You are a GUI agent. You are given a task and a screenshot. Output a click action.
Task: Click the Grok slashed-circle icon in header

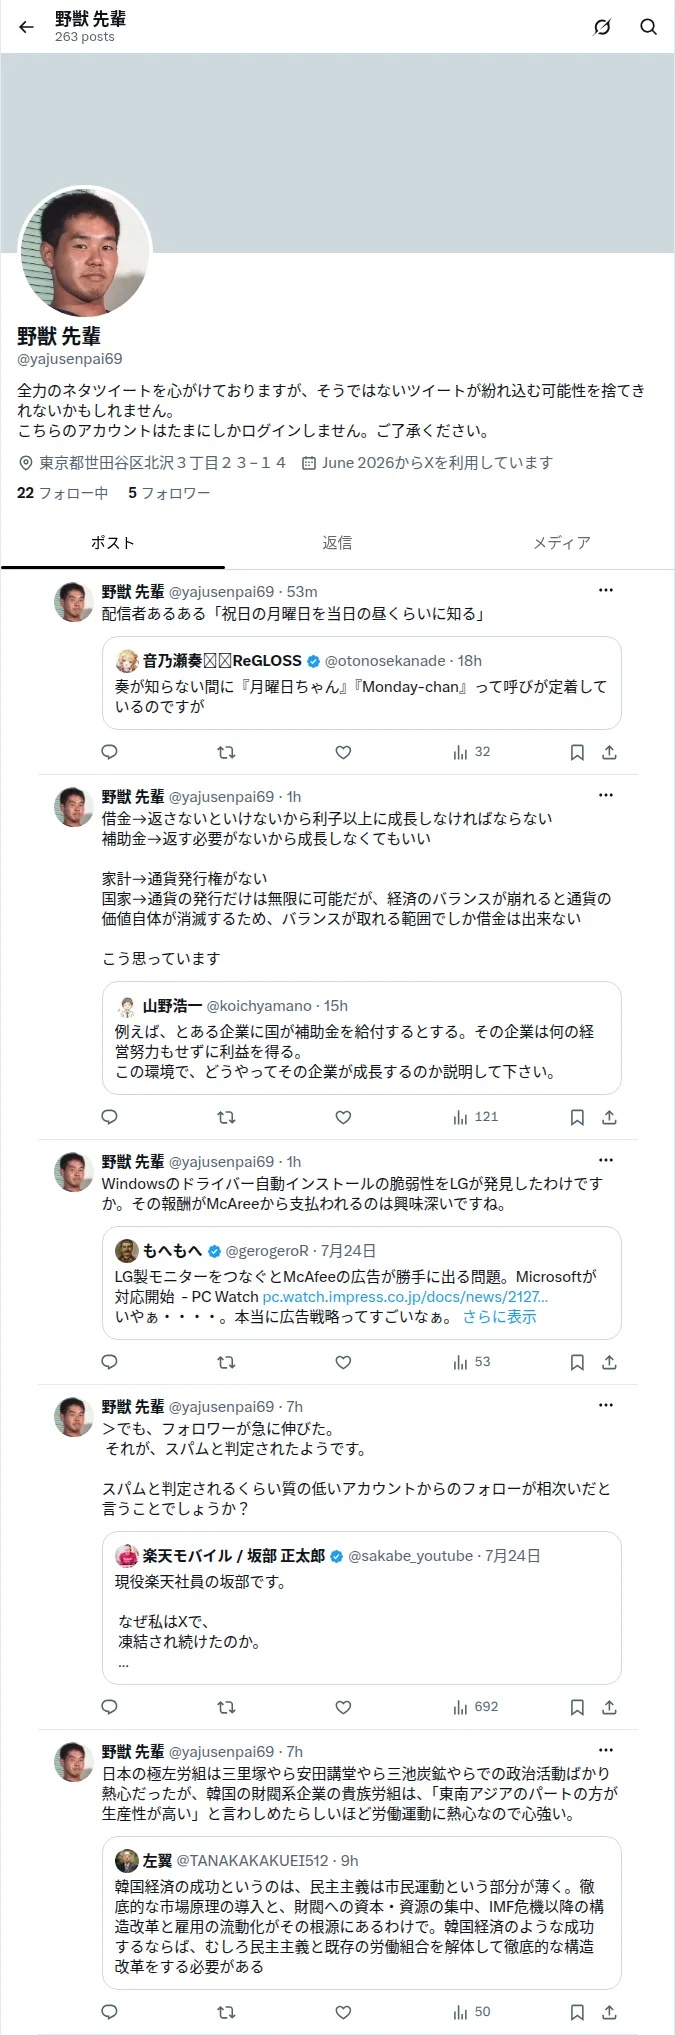(x=602, y=27)
